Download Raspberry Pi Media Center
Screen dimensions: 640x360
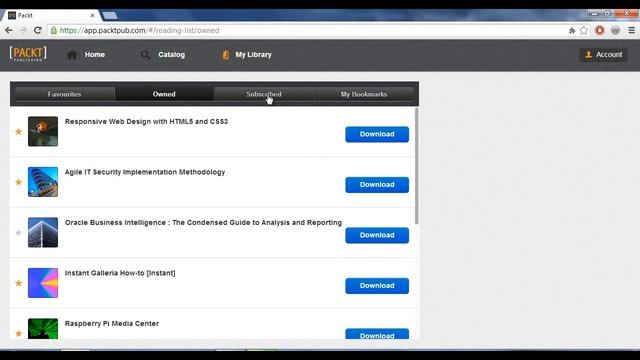pyautogui.click(x=377, y=334)
